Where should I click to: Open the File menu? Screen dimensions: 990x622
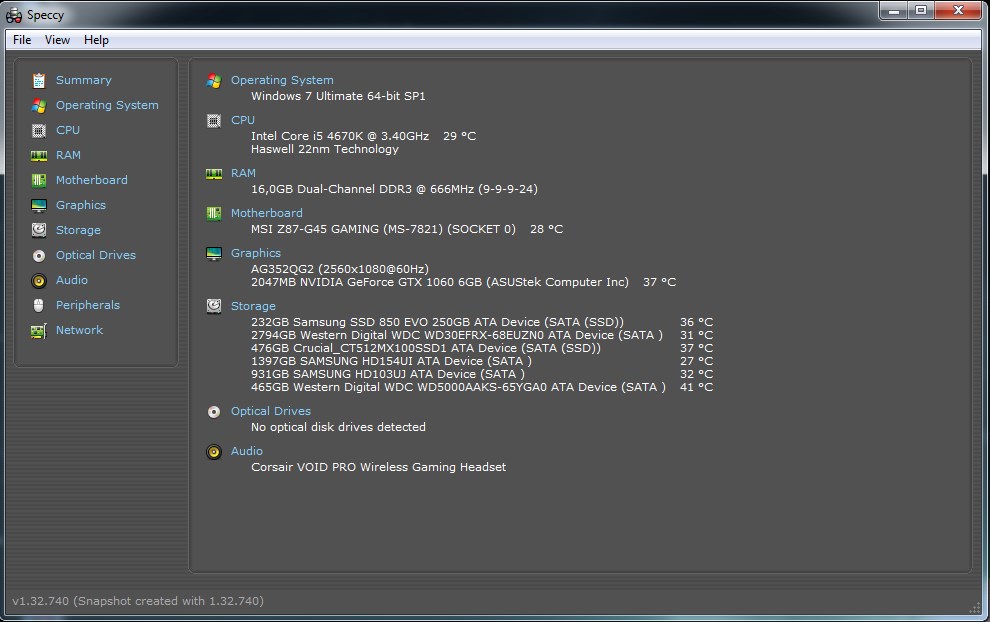[22, 40]
